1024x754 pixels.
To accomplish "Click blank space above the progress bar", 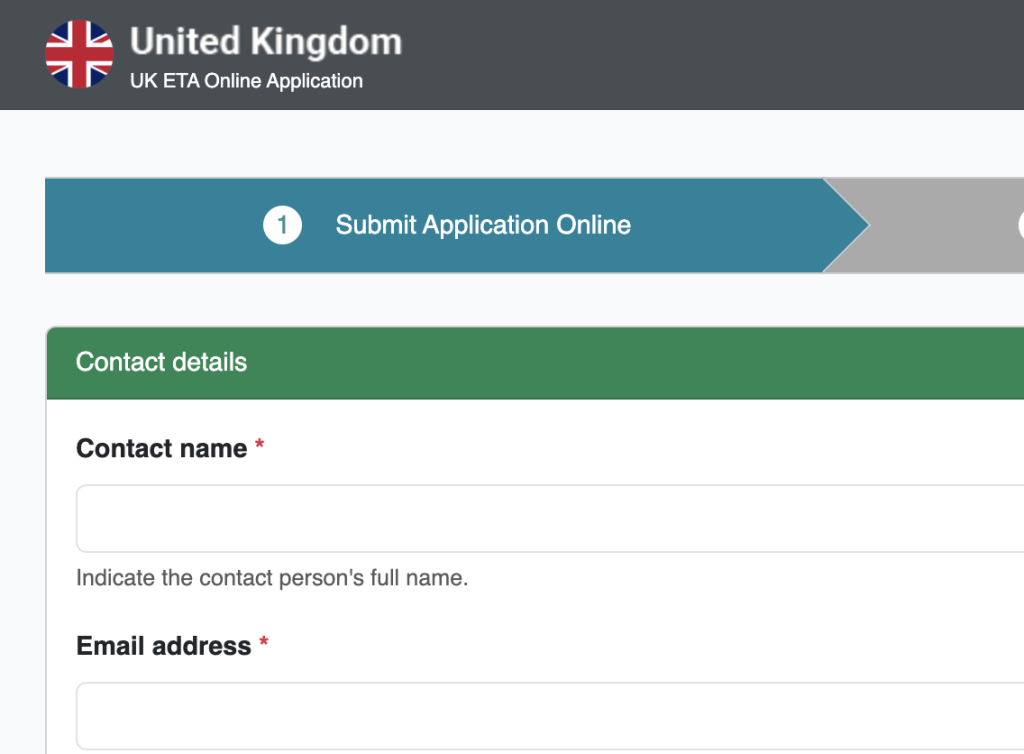I will (500, 143).
